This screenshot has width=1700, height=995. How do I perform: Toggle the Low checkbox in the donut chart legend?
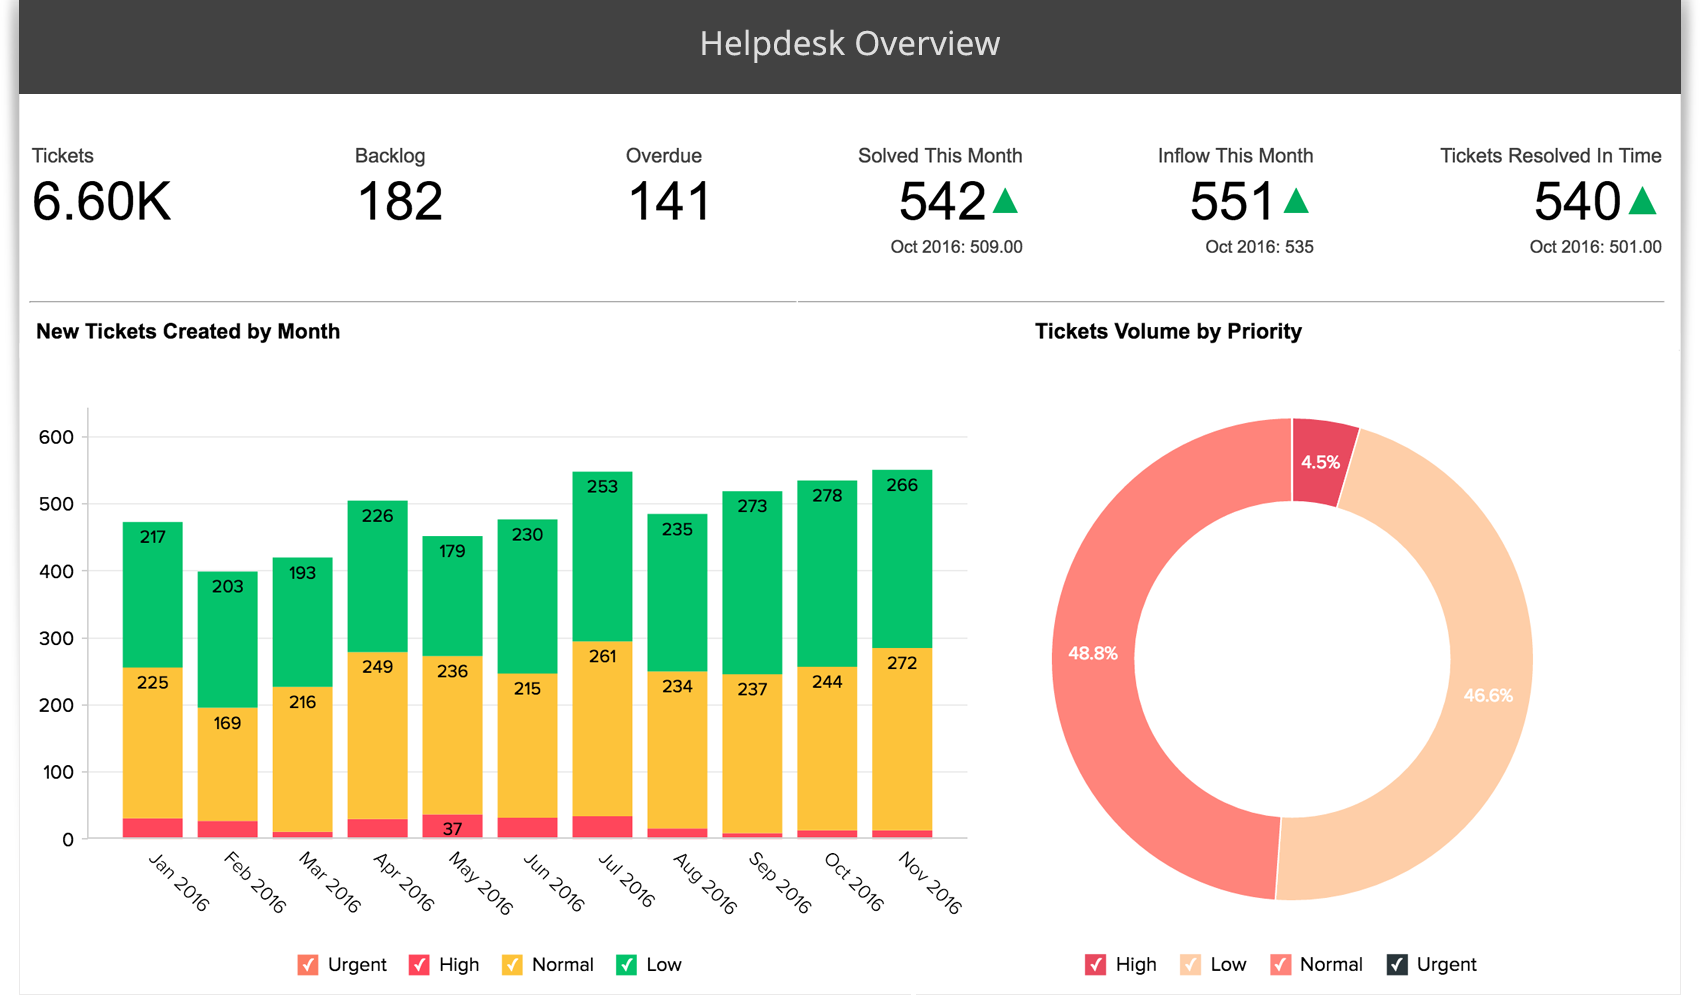tap(1190, 964)
